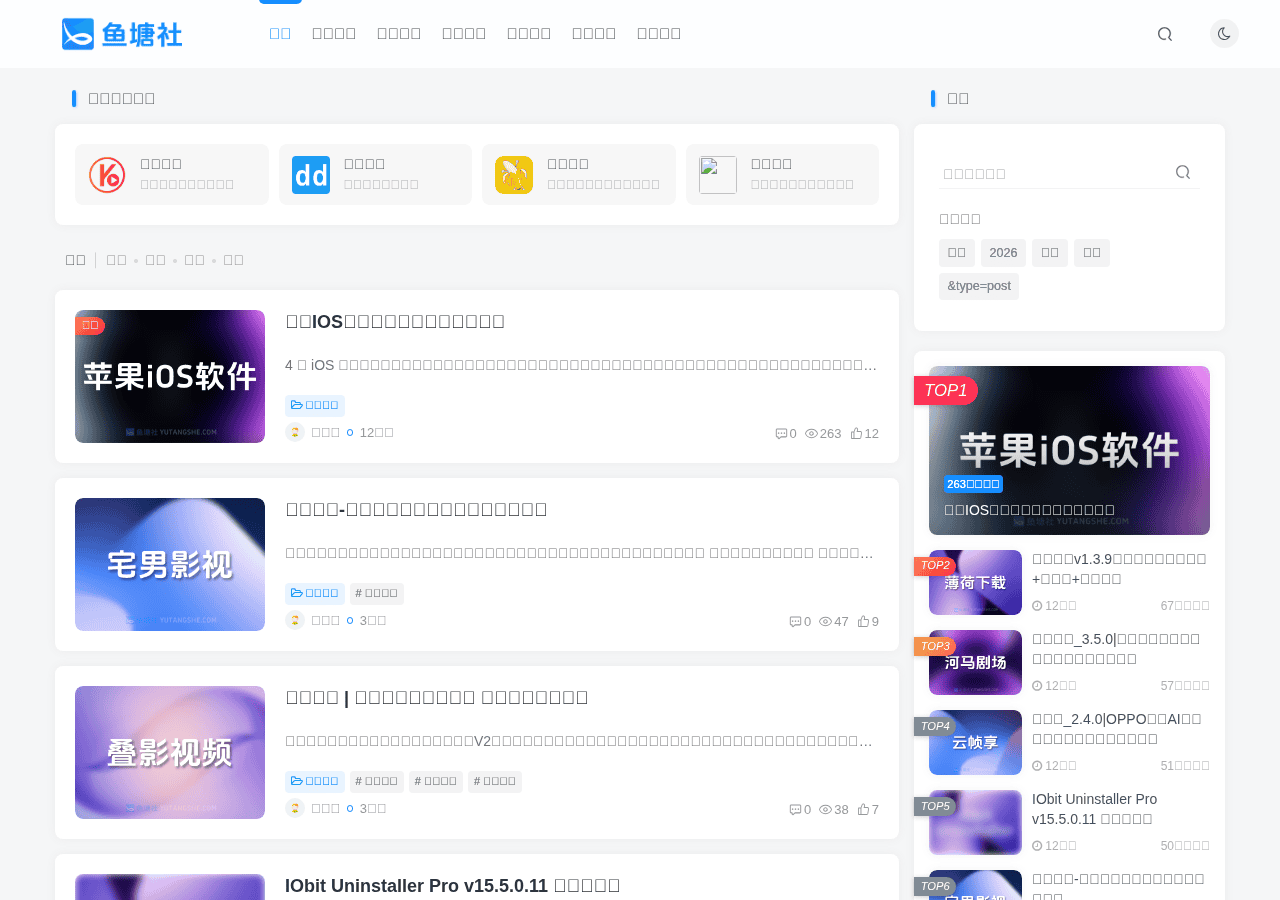Click the 57 view count on TOP3
This screenshot has width=1280, height=900.
coord(1185,686)
